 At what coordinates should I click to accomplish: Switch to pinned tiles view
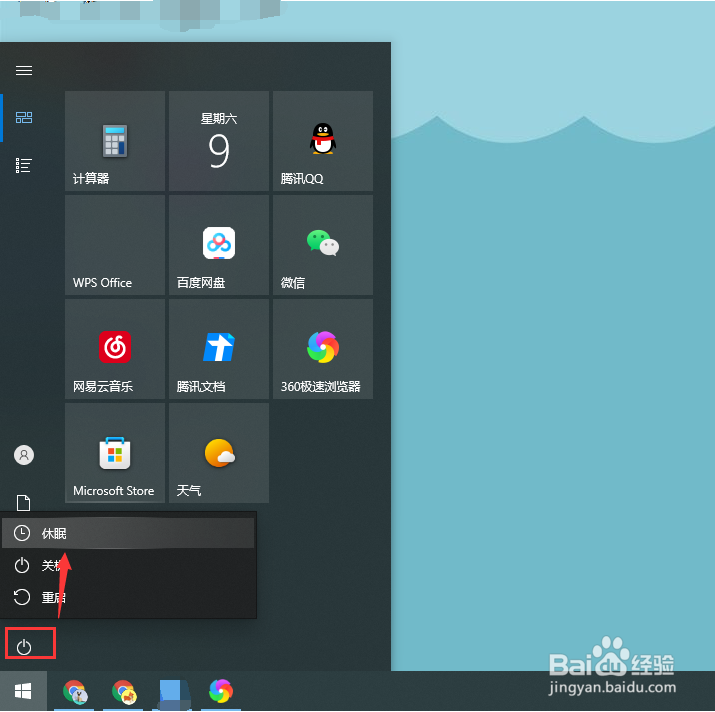click(24, 118)
